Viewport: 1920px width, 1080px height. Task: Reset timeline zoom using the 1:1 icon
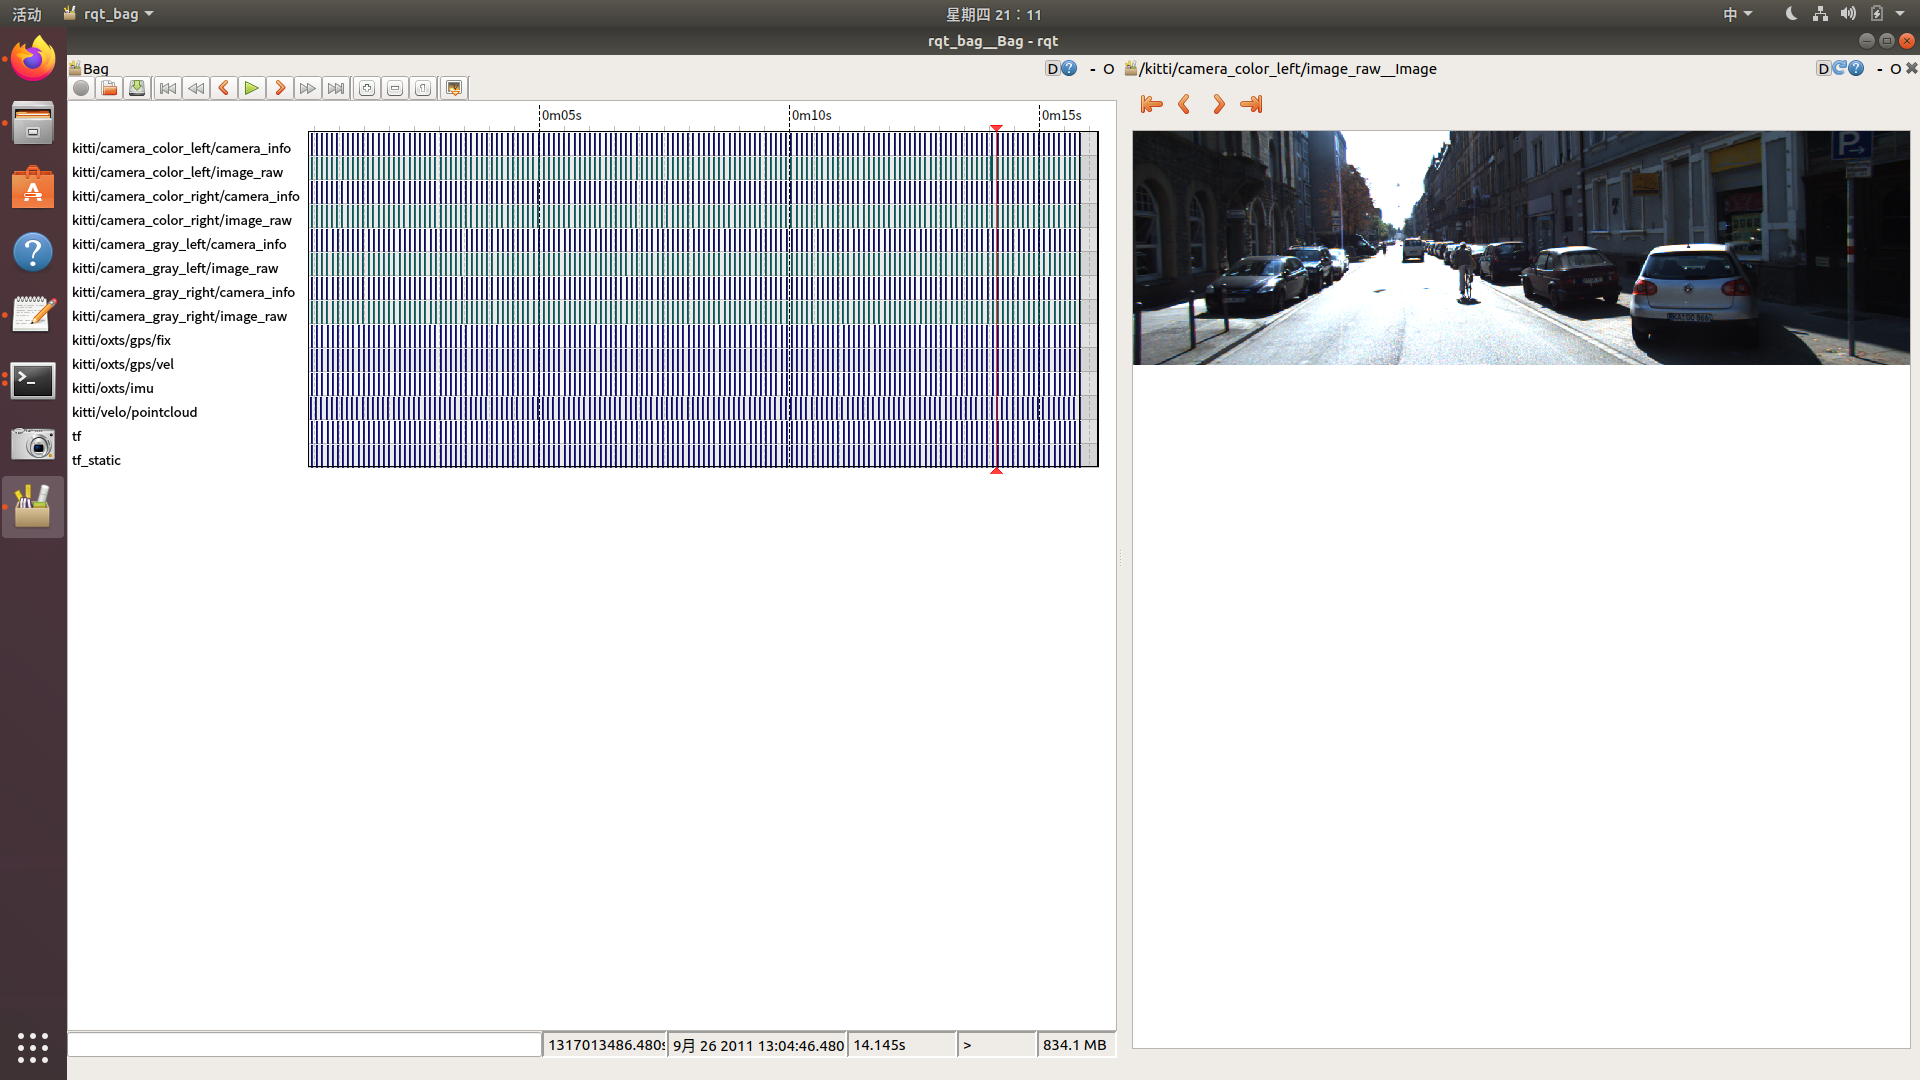point(422,88)
